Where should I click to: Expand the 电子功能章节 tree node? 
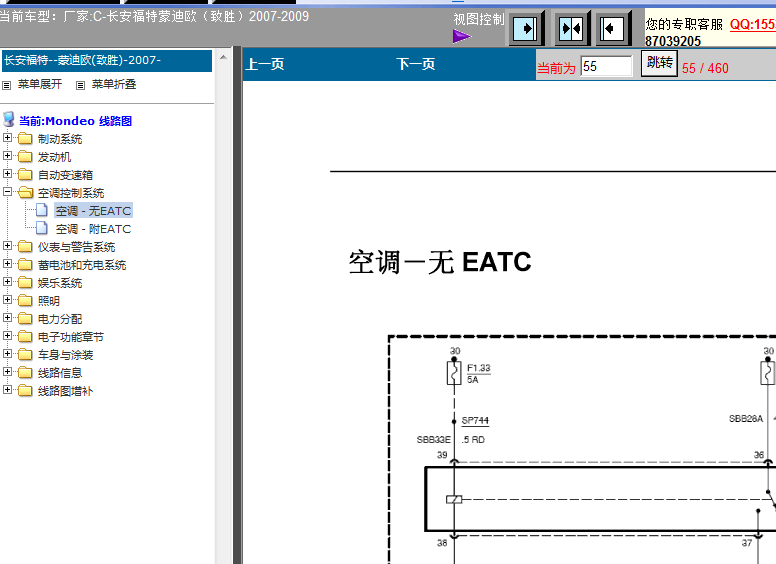tap(7, 335)
